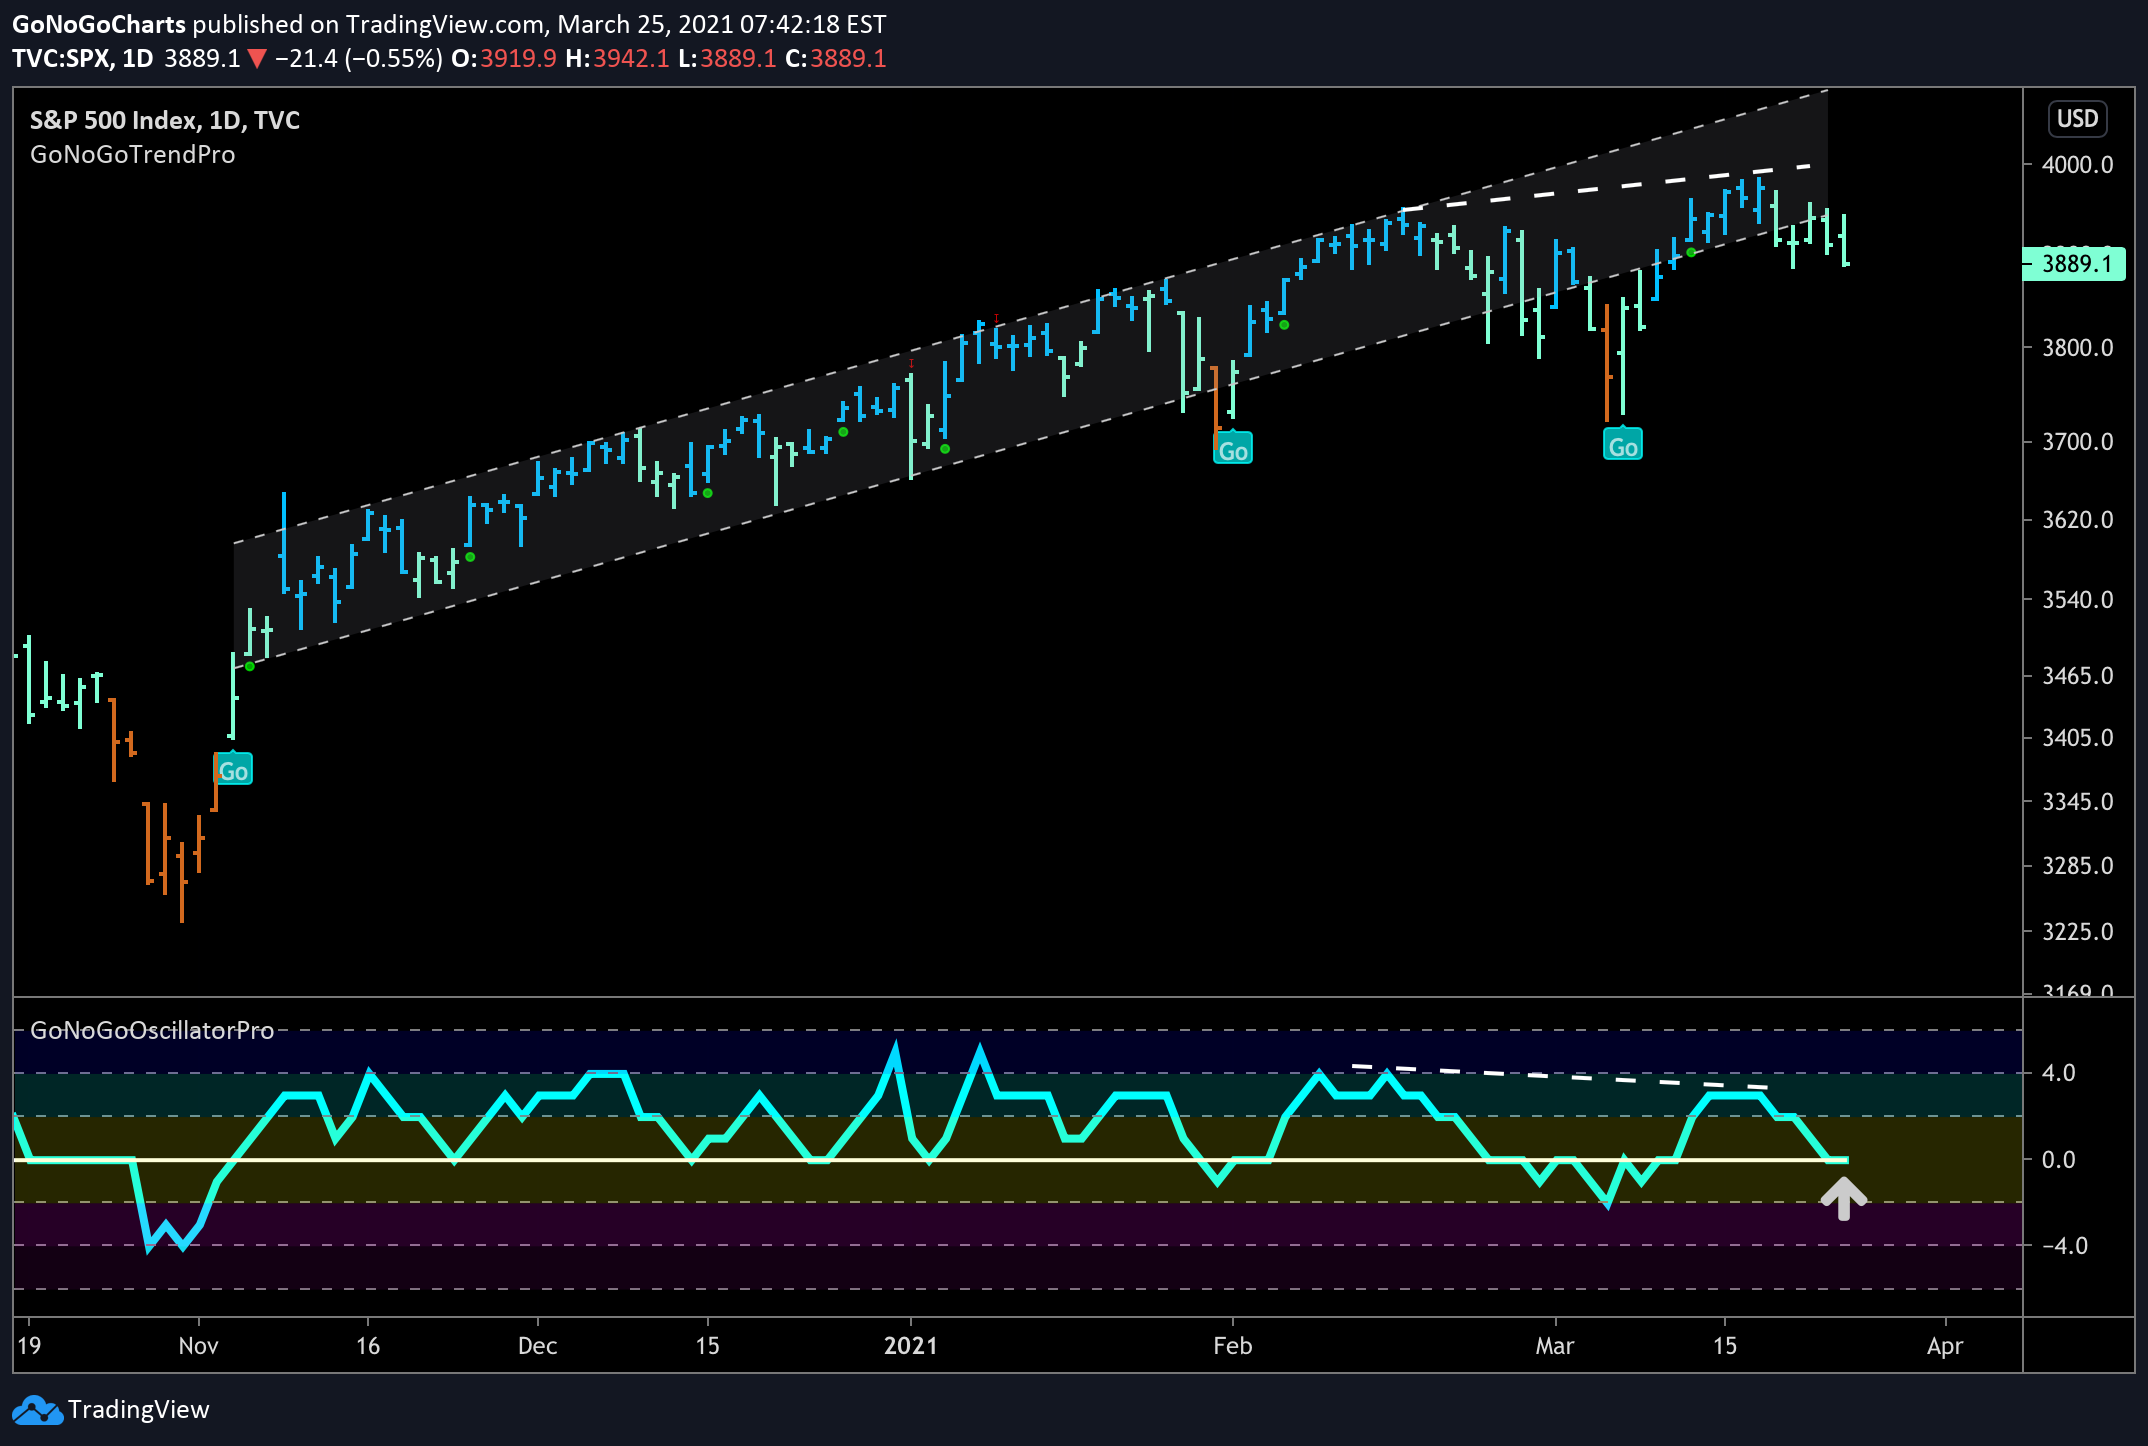Click the open value O:3919.9
Screen dimensions: 2148x1446
coord(504,59)
